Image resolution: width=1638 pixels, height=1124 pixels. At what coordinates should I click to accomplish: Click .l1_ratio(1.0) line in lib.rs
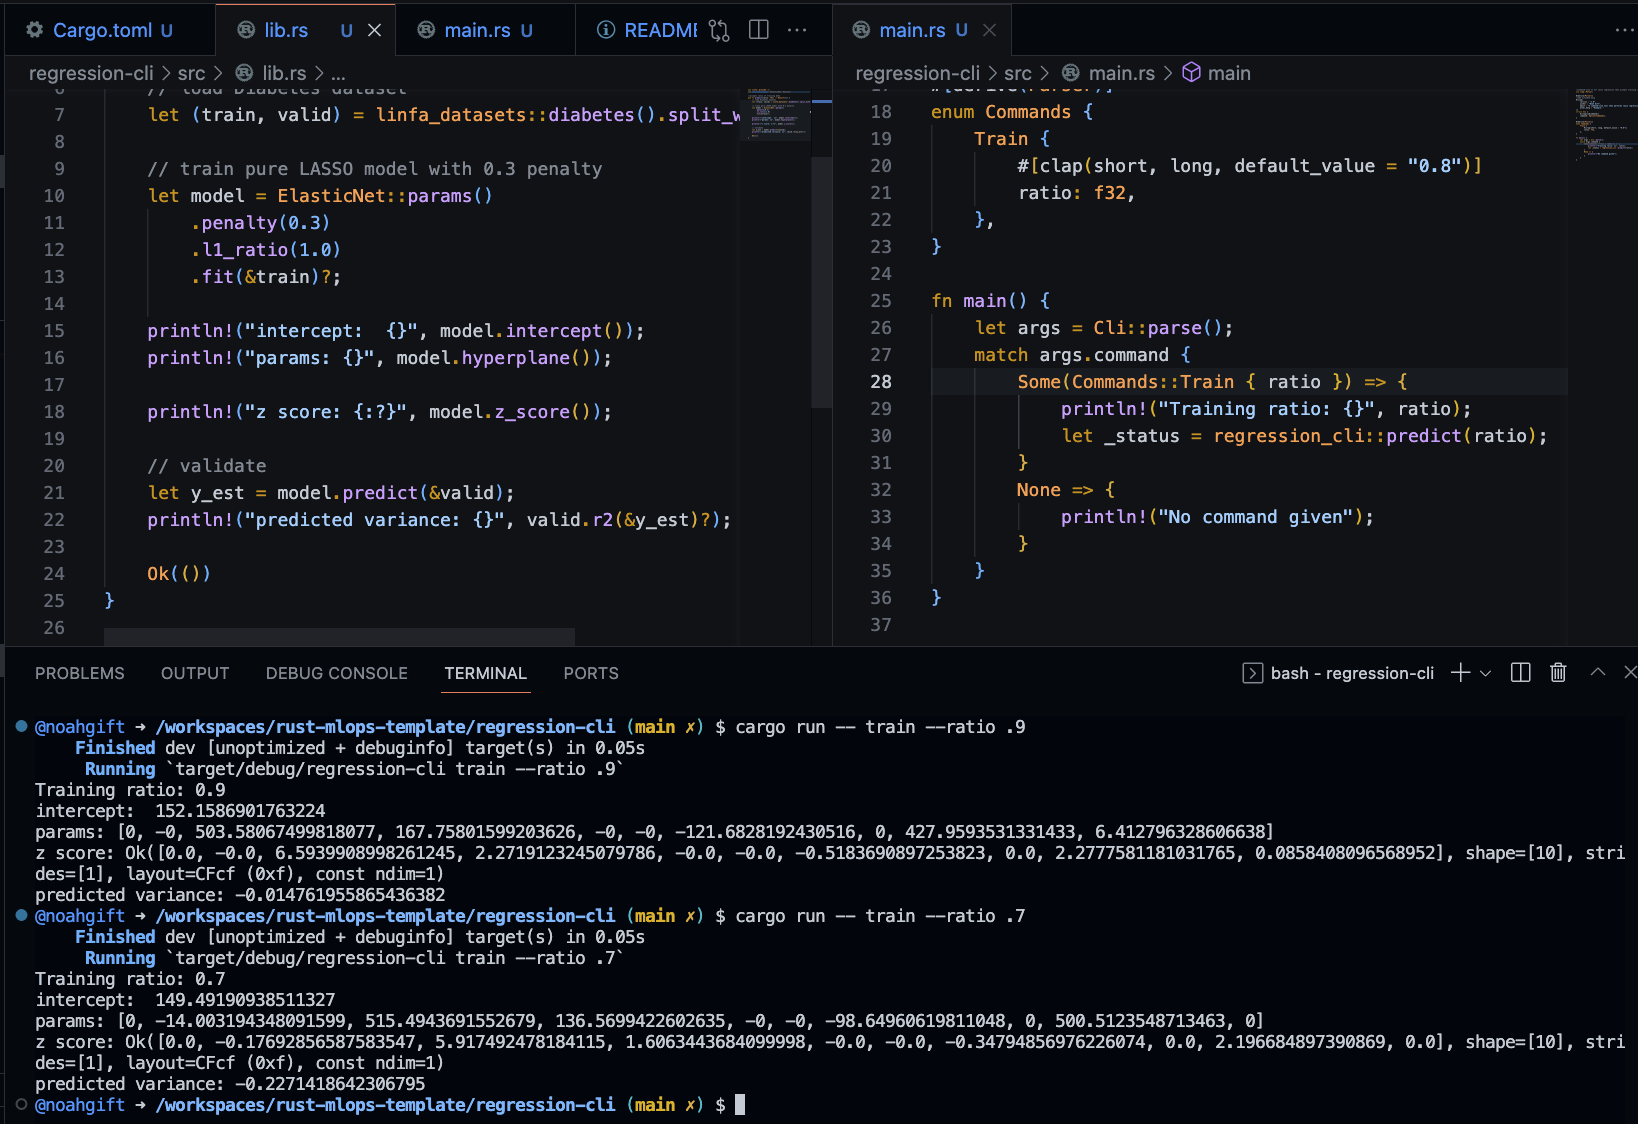point(265,249)
